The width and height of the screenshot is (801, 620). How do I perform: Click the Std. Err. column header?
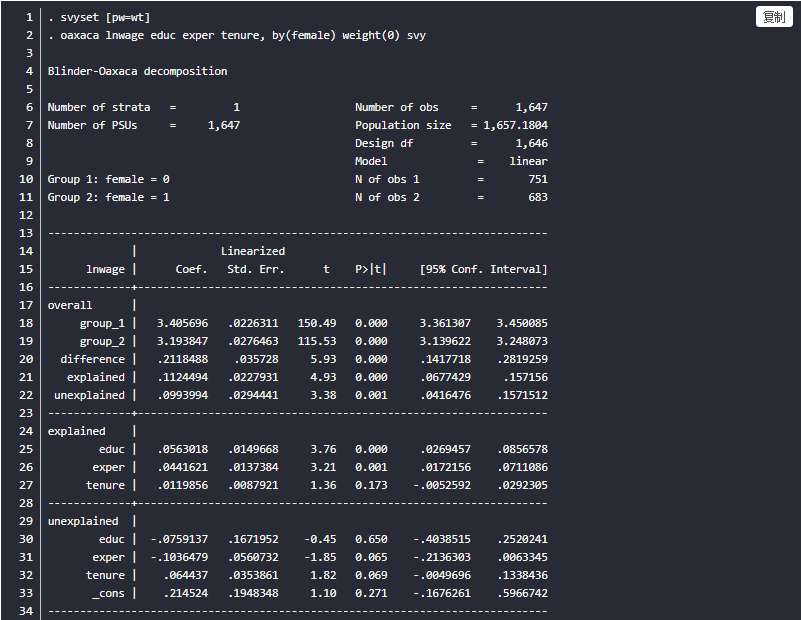click(255, 269)
